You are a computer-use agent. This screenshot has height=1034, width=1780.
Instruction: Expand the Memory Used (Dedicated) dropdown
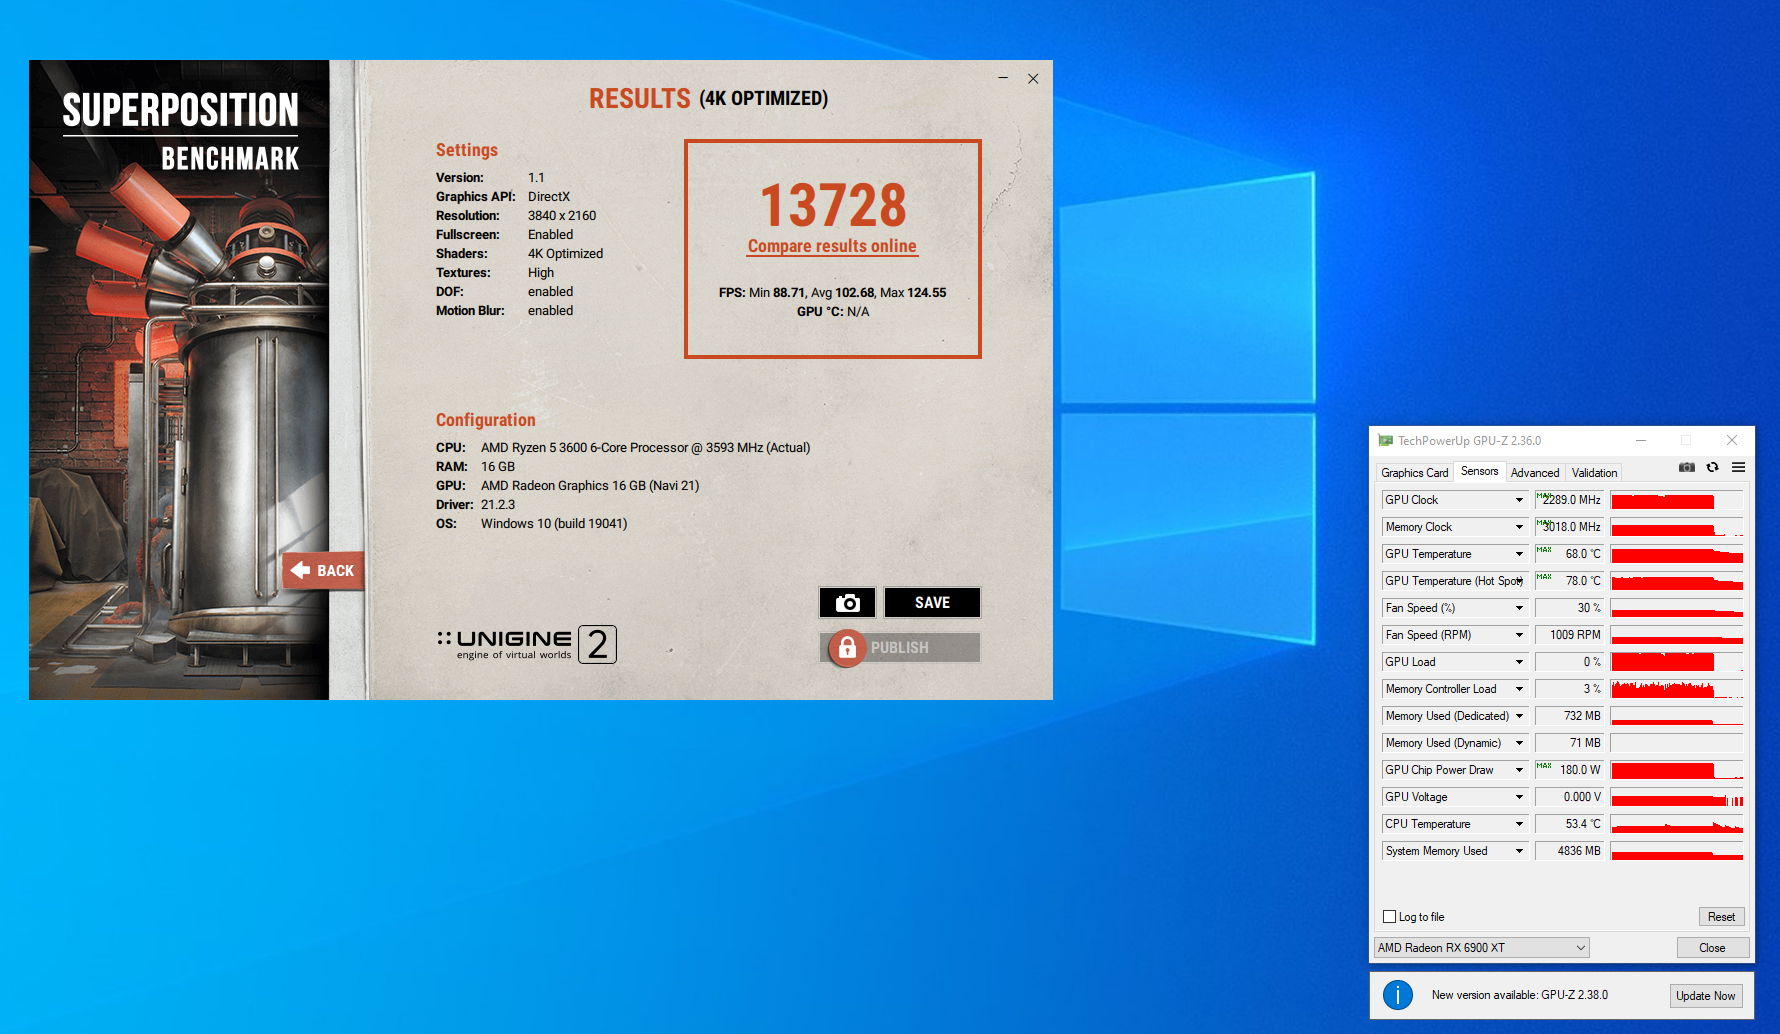click(1519, 716)
